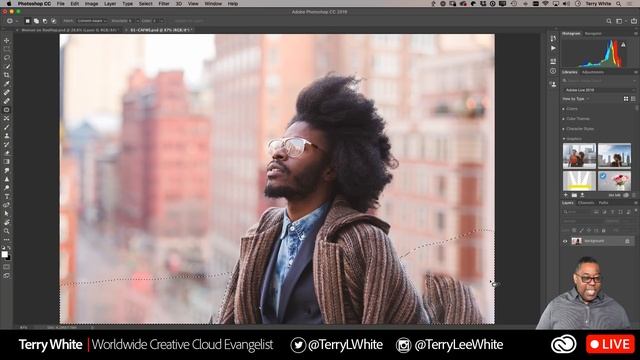Select the couple skyline library thumbnail
The width and height of the screenshot is (640, 360).
pos(579,156)
